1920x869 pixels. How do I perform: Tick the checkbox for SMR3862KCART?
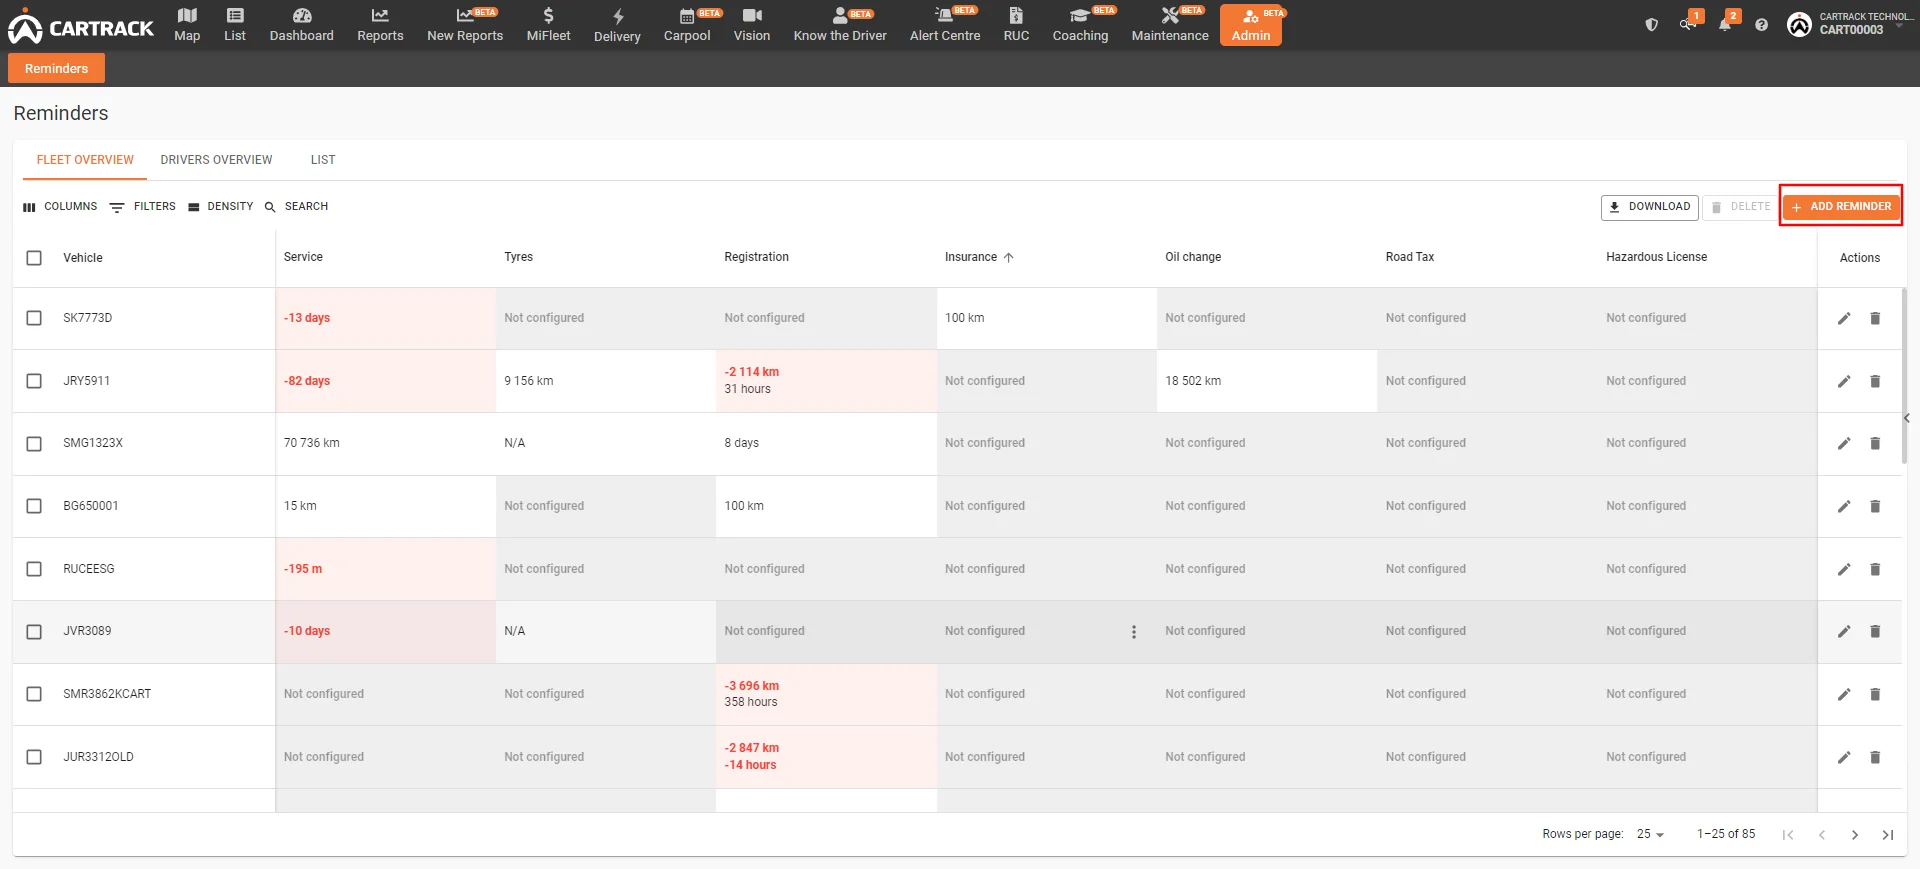pos(34,694)
